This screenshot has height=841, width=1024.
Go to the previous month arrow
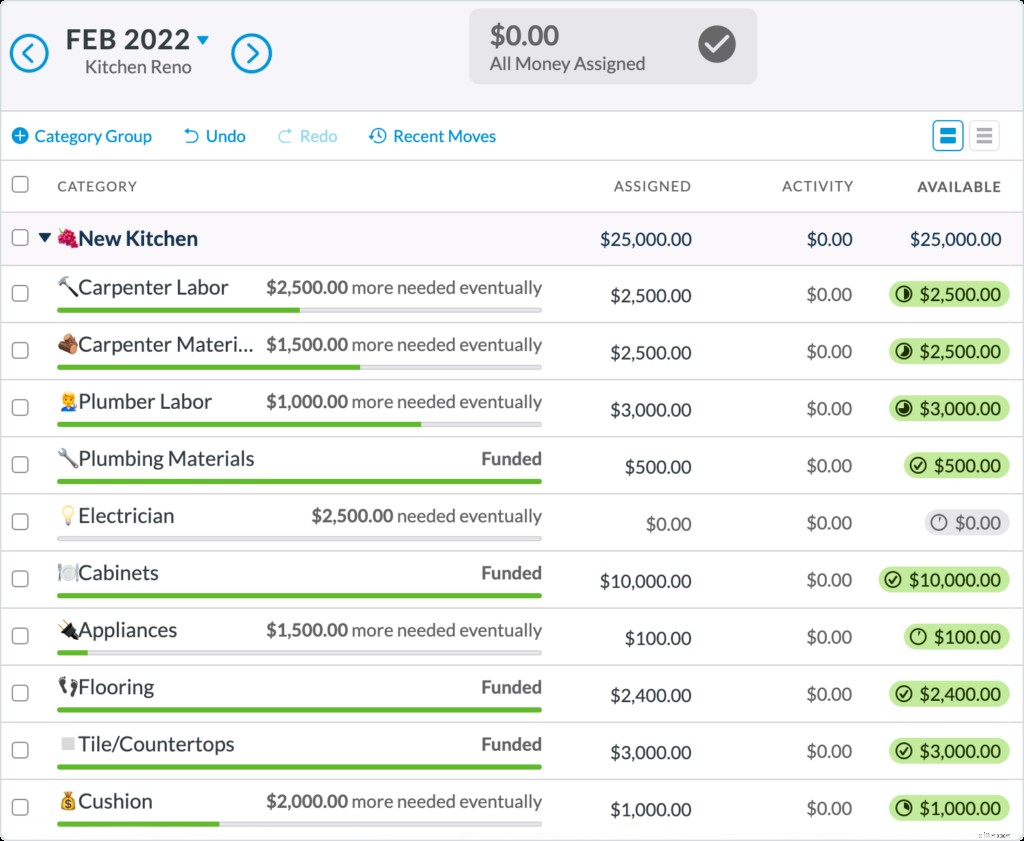point(29,53)
